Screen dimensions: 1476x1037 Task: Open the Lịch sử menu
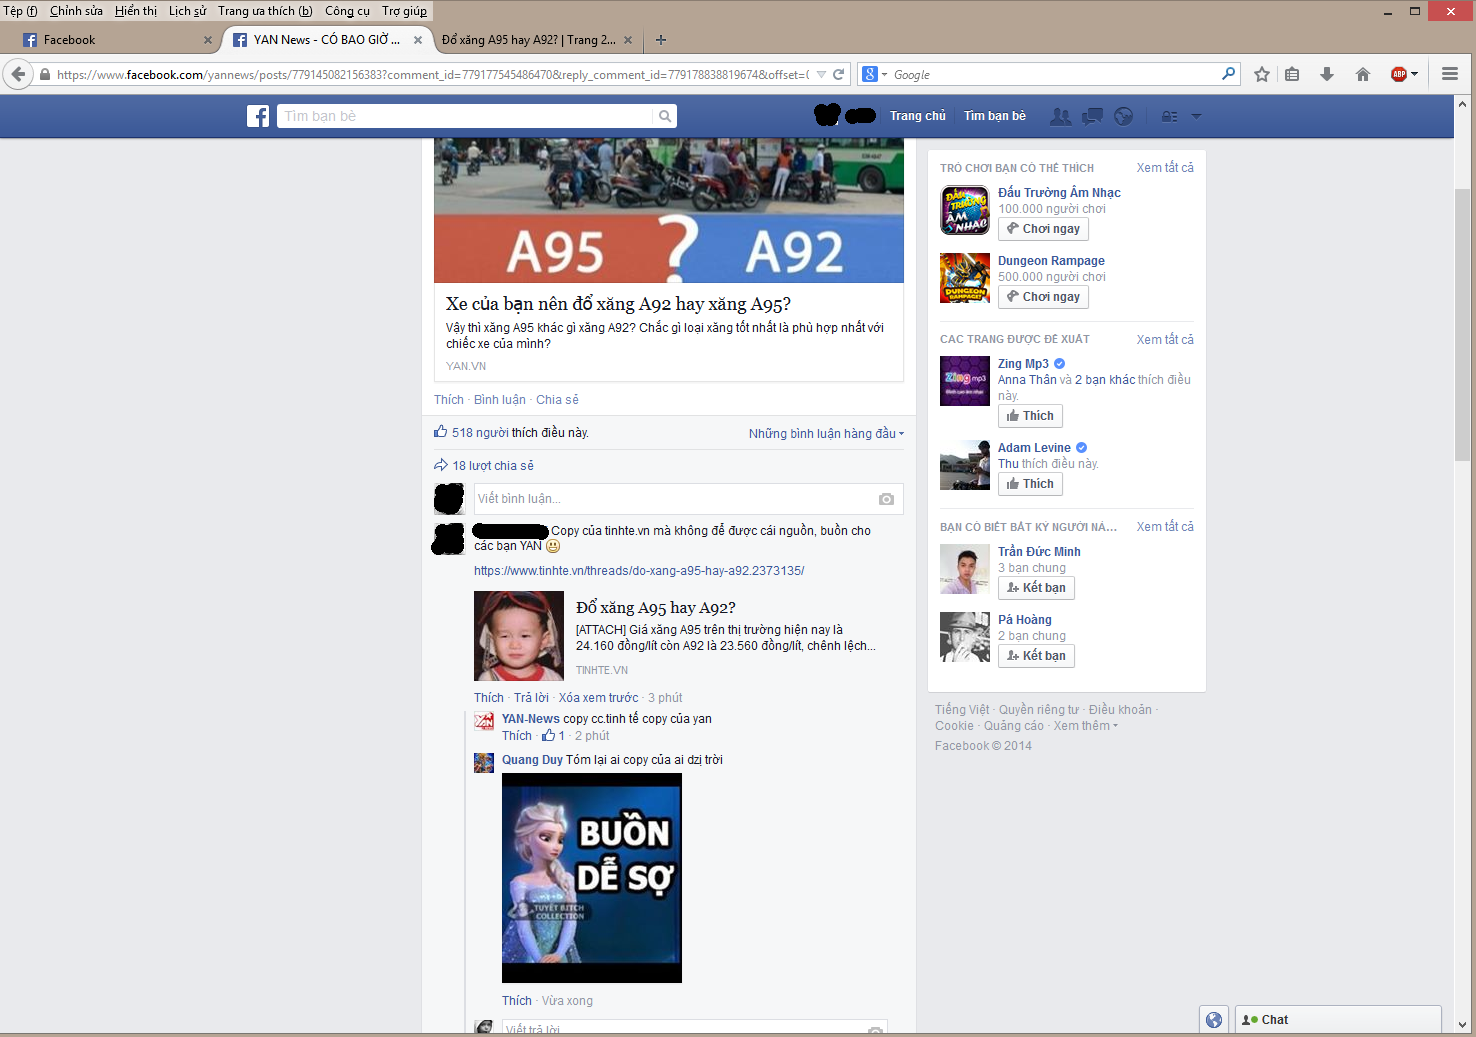coord(187,11)
